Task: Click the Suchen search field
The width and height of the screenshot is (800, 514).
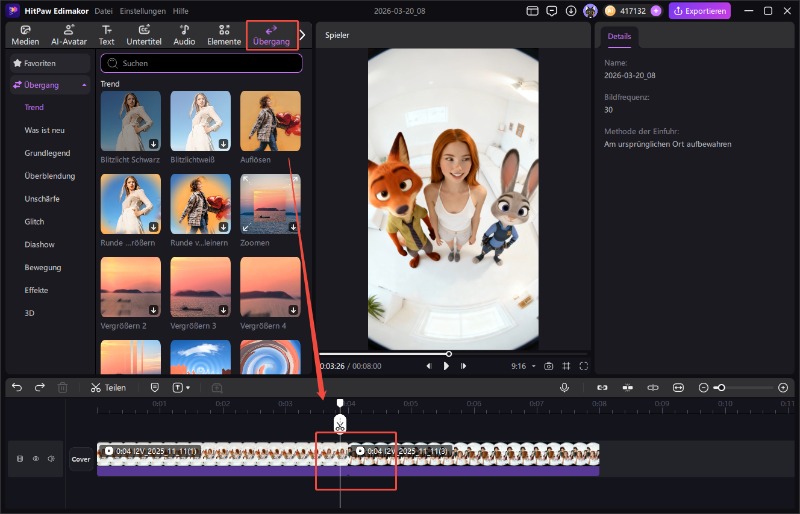Action: [201, 63]
